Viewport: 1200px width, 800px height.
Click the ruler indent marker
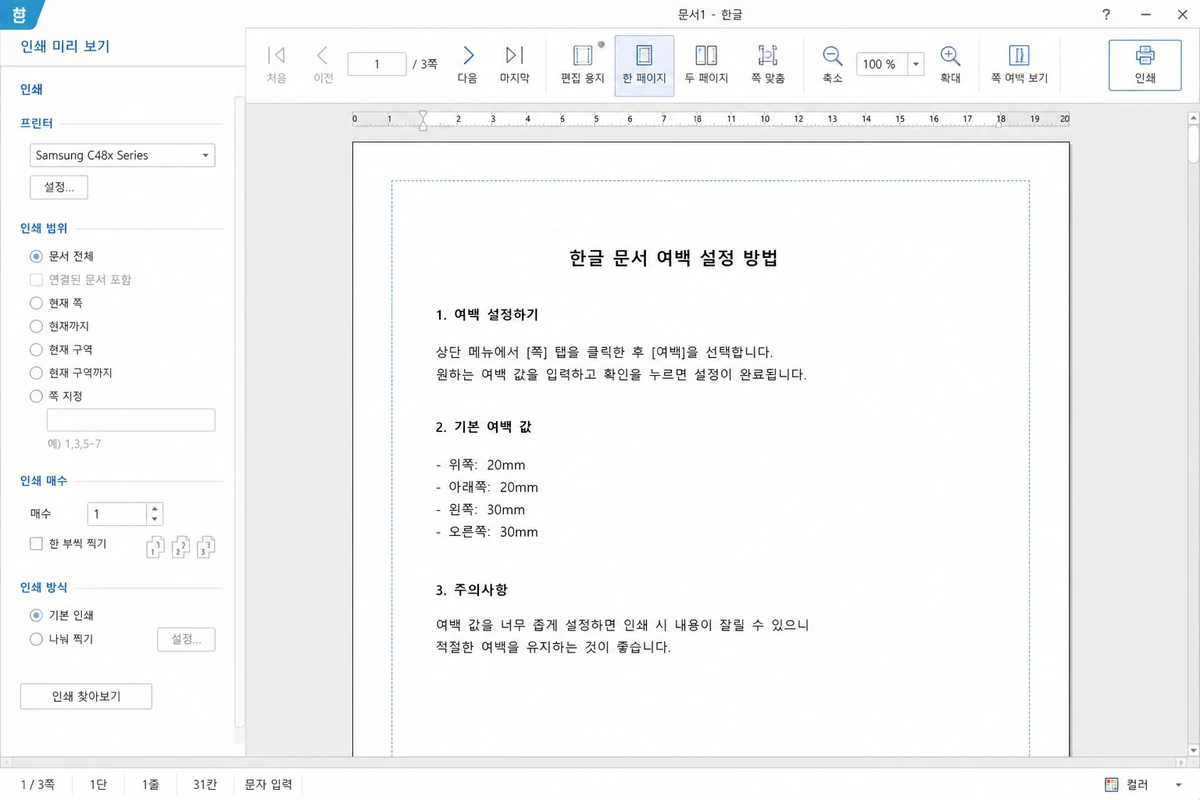tap(423, 120)
